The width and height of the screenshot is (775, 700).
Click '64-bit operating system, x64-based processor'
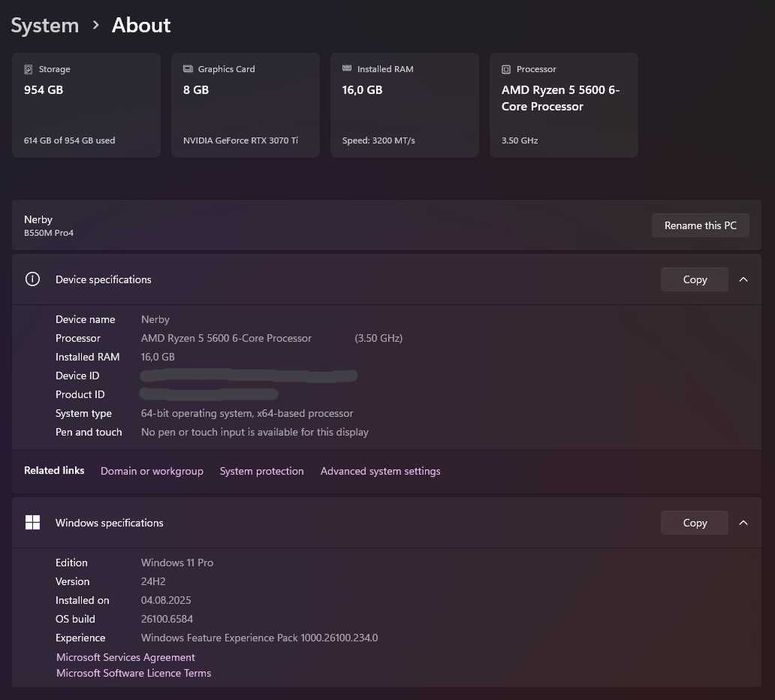pyautogui.click(x=247, y=413)
